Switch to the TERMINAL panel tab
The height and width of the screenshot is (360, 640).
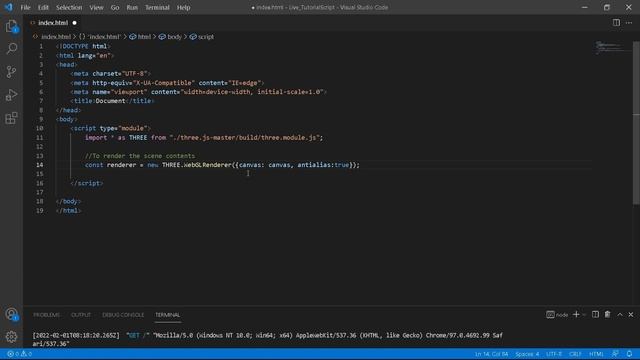click(x=167, y=315)
